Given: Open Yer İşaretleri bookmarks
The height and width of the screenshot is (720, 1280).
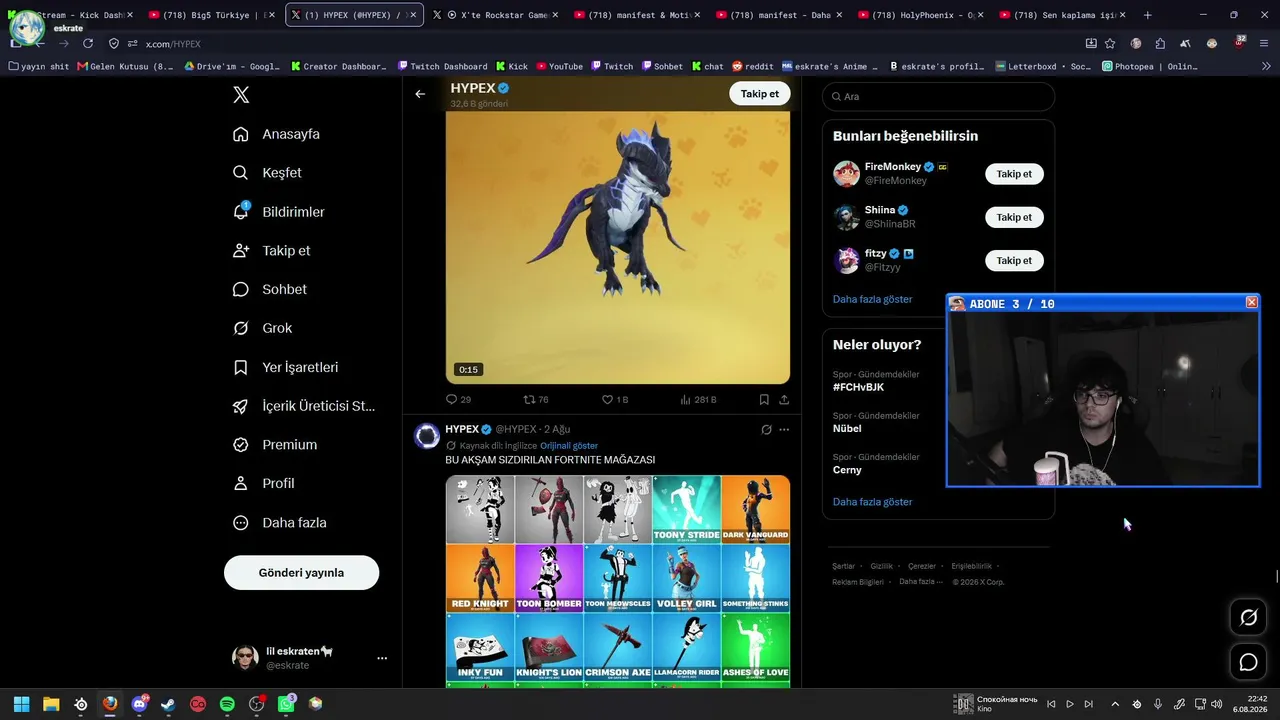Looking at the screenshot, I should pos(285,367).
